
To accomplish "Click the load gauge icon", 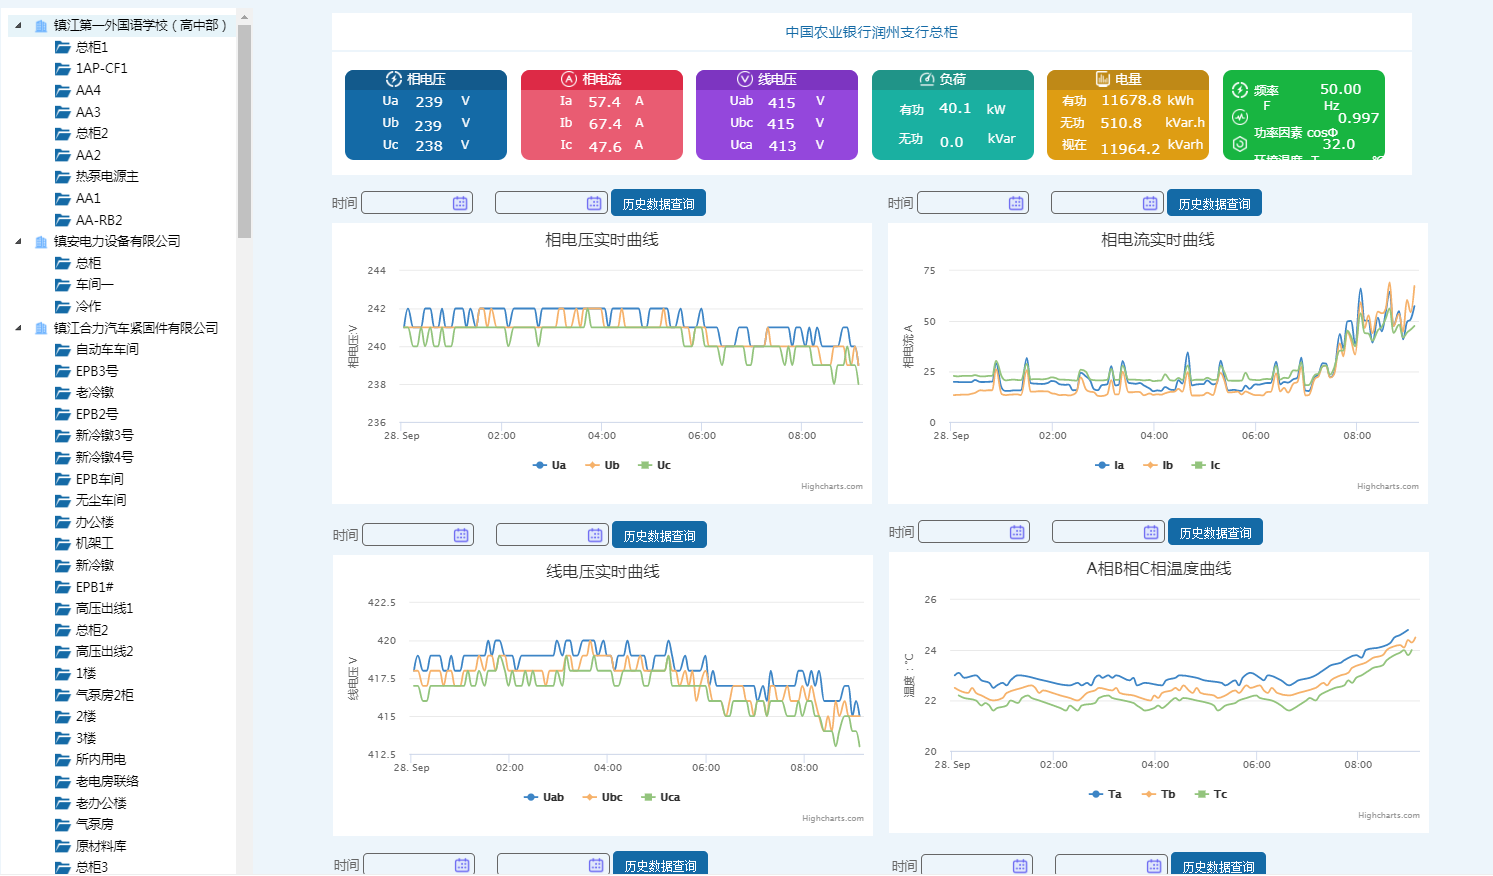I will pos(927,79).
